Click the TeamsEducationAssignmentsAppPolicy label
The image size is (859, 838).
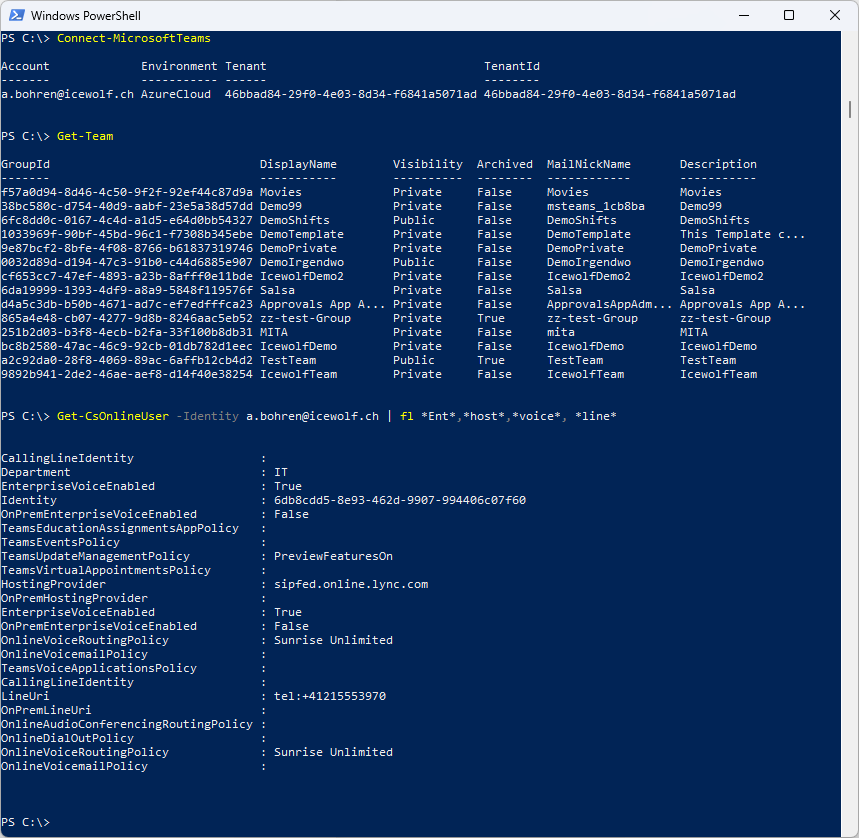120,529
